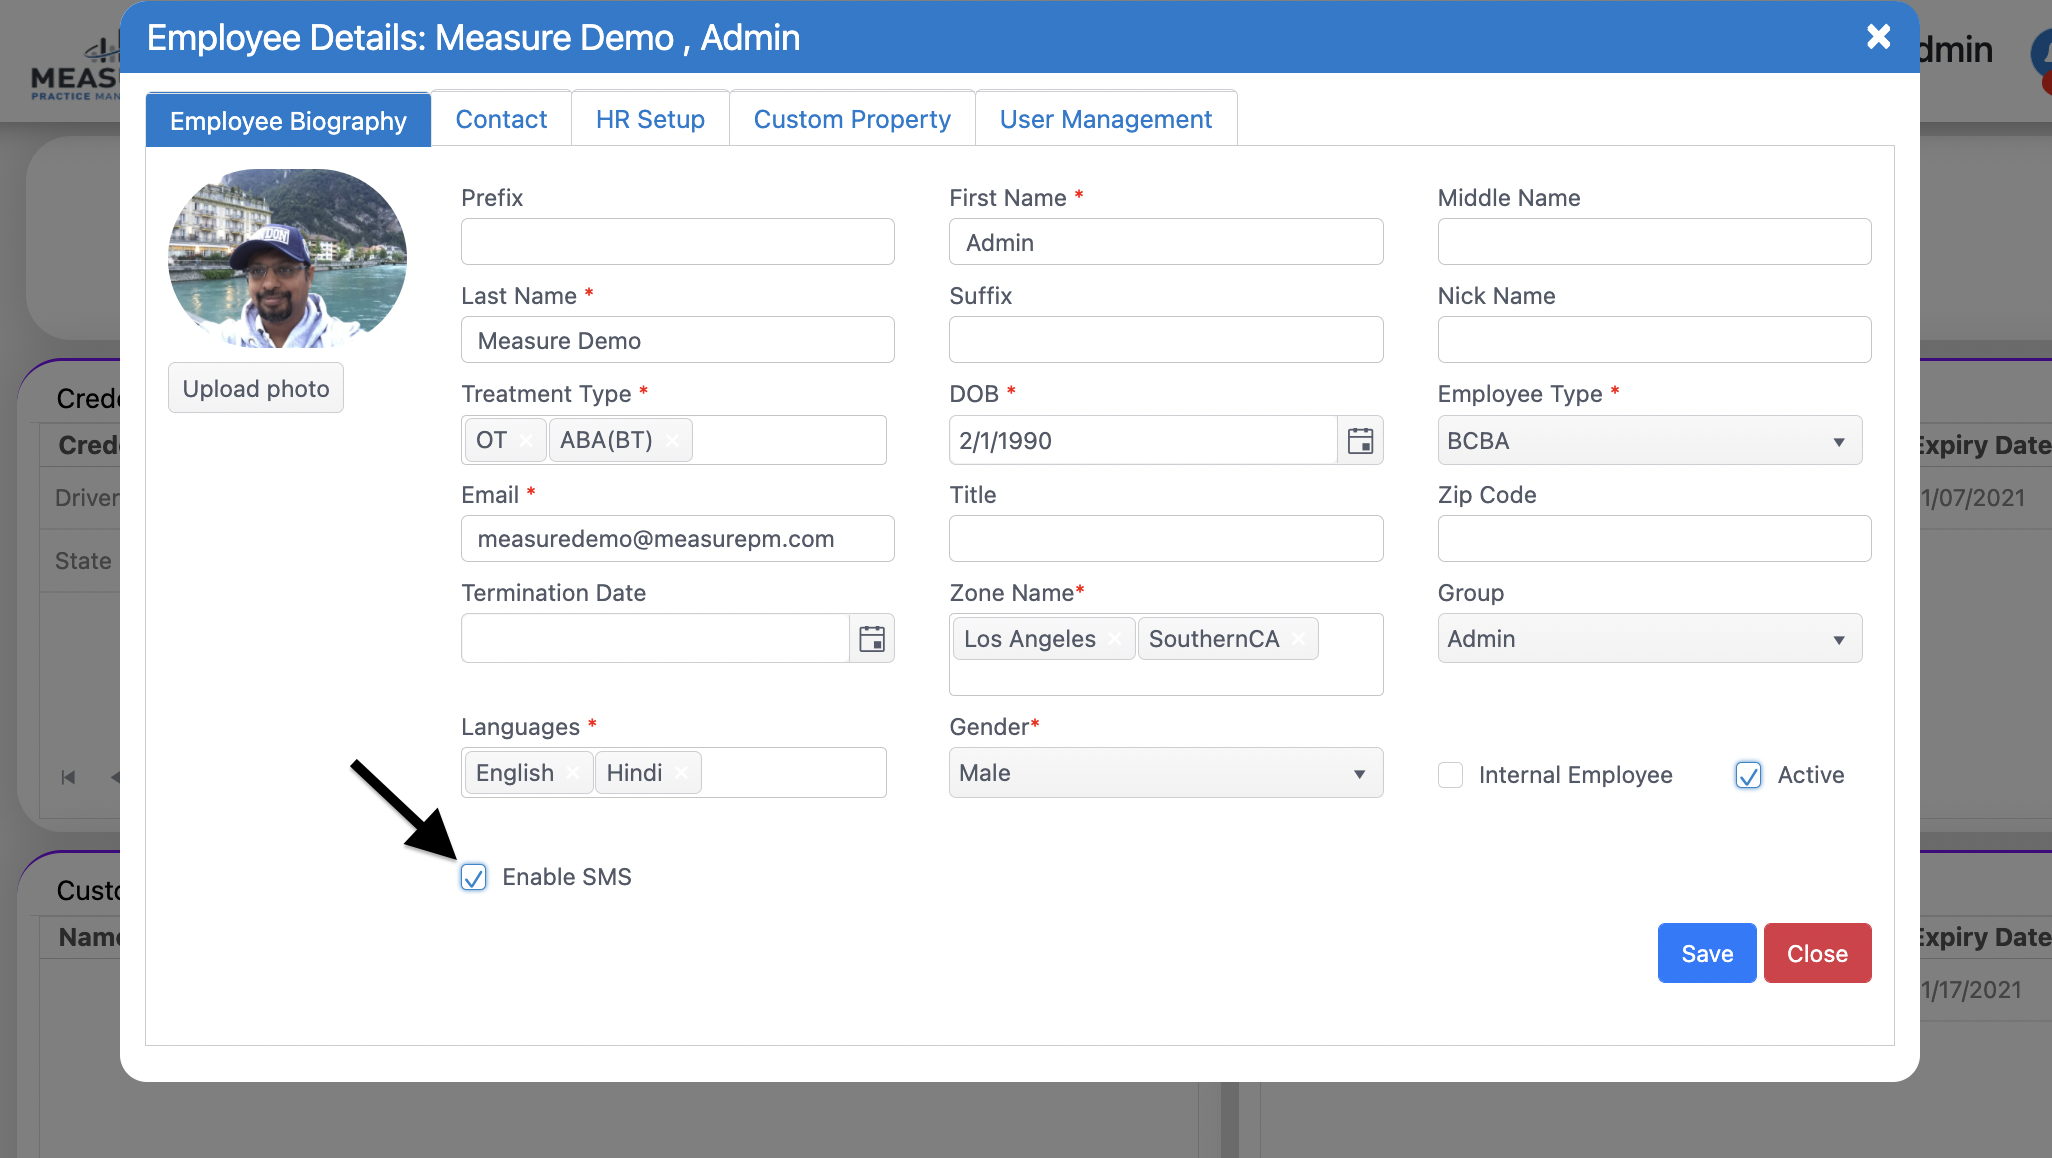Switch to the HR Setup tab
This screenshot has width=2052, height=1158.
[650, 119]
